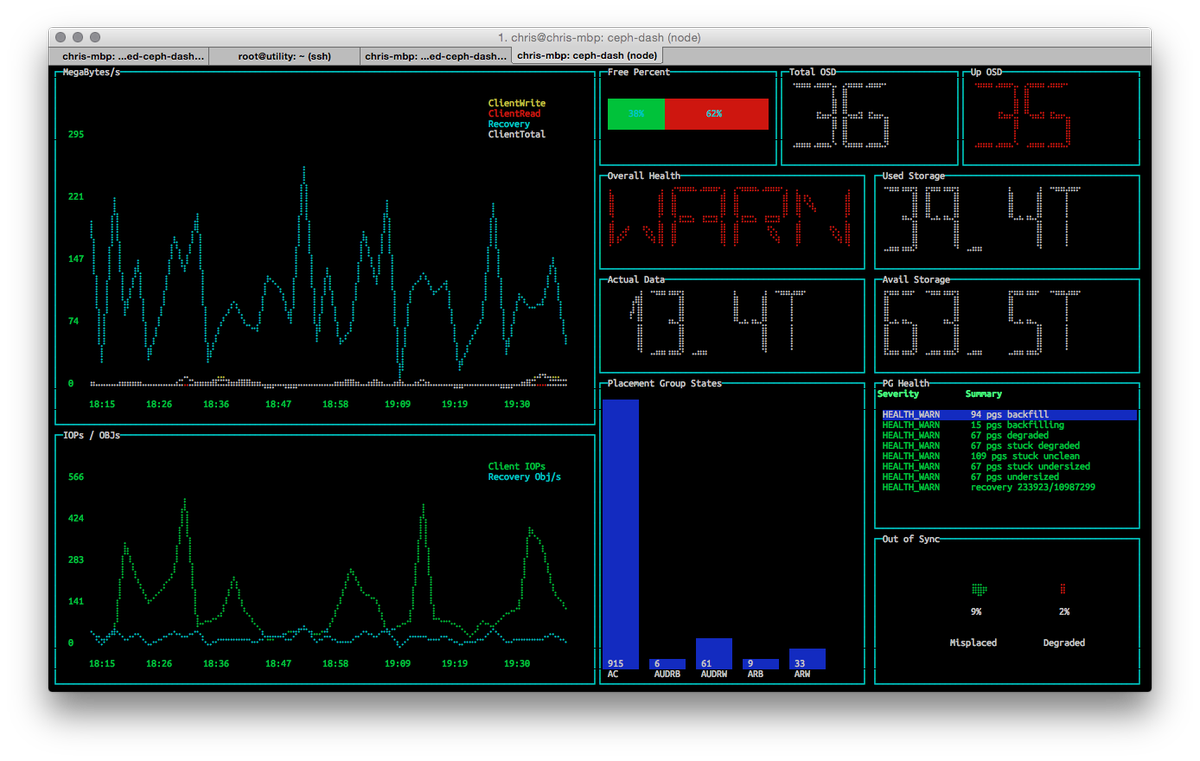Click the 2% degraded value
The width and height of the screenshot is (1200, 761).
point(1064,611)
